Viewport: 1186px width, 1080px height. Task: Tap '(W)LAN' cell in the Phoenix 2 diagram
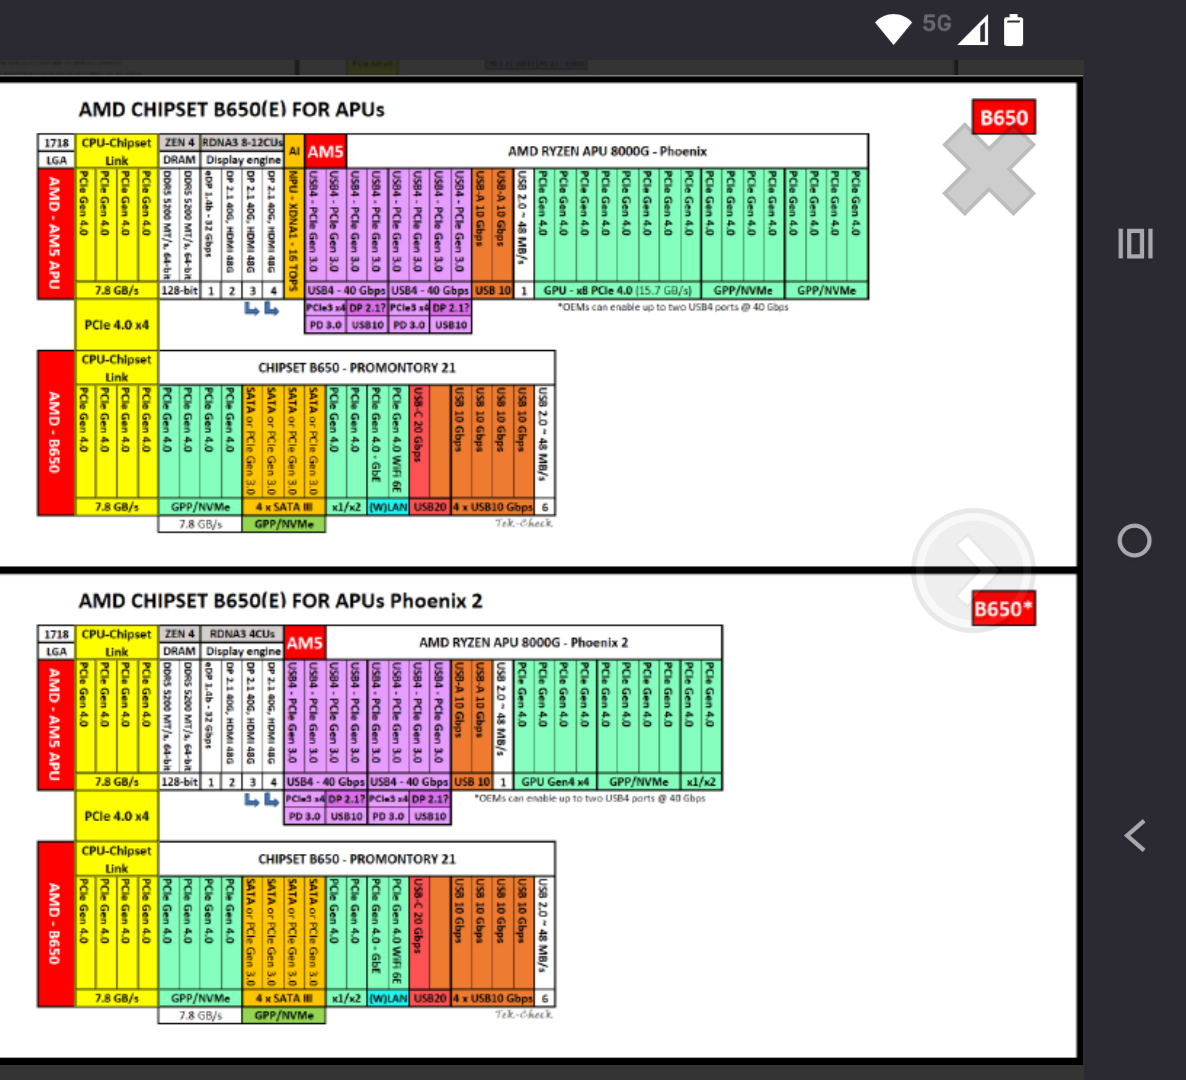tap(388, 998)
